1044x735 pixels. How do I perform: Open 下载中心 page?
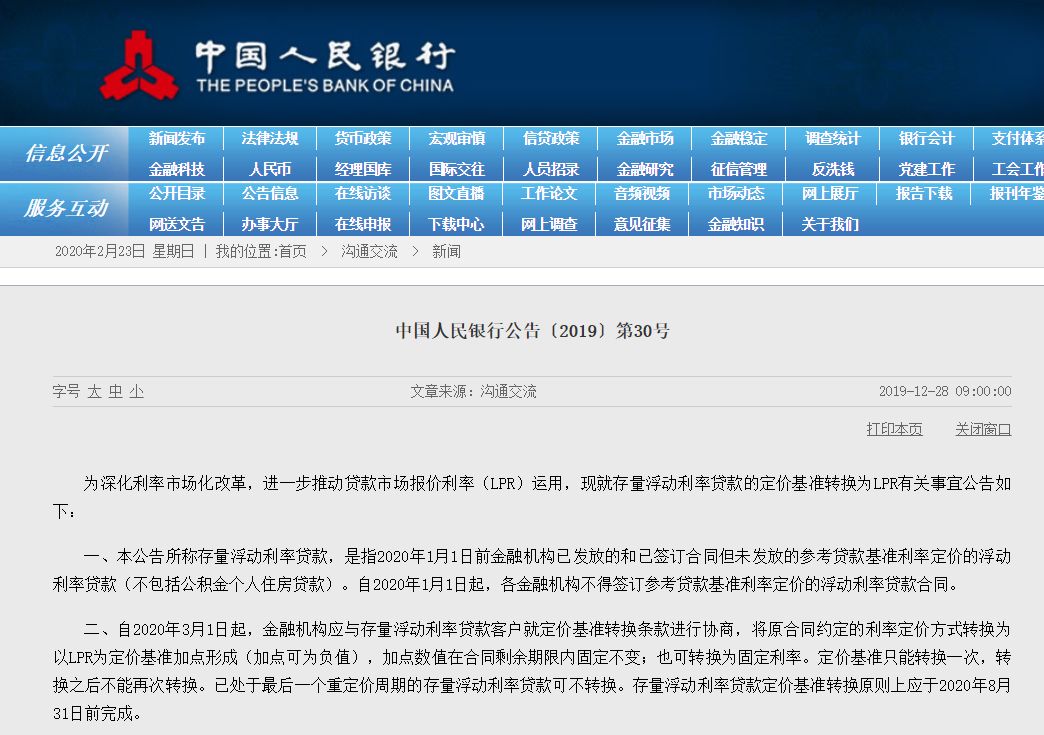(456, 224)
